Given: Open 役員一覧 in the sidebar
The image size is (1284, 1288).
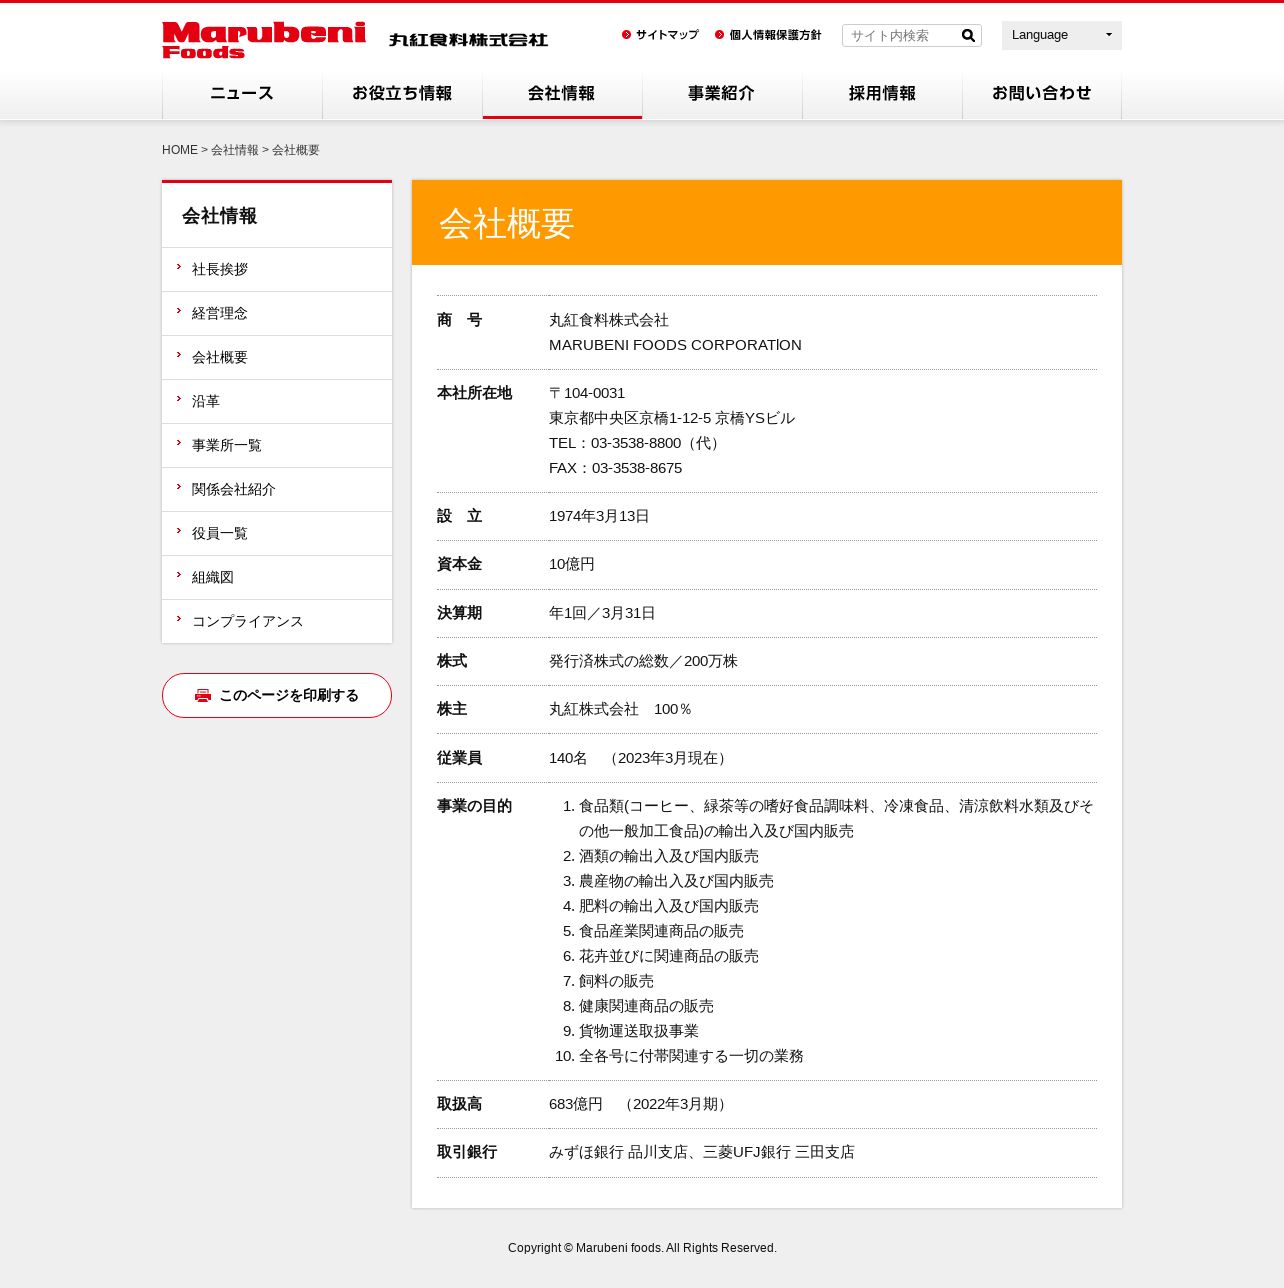Looking at the screenshot, I should point(277,534).
